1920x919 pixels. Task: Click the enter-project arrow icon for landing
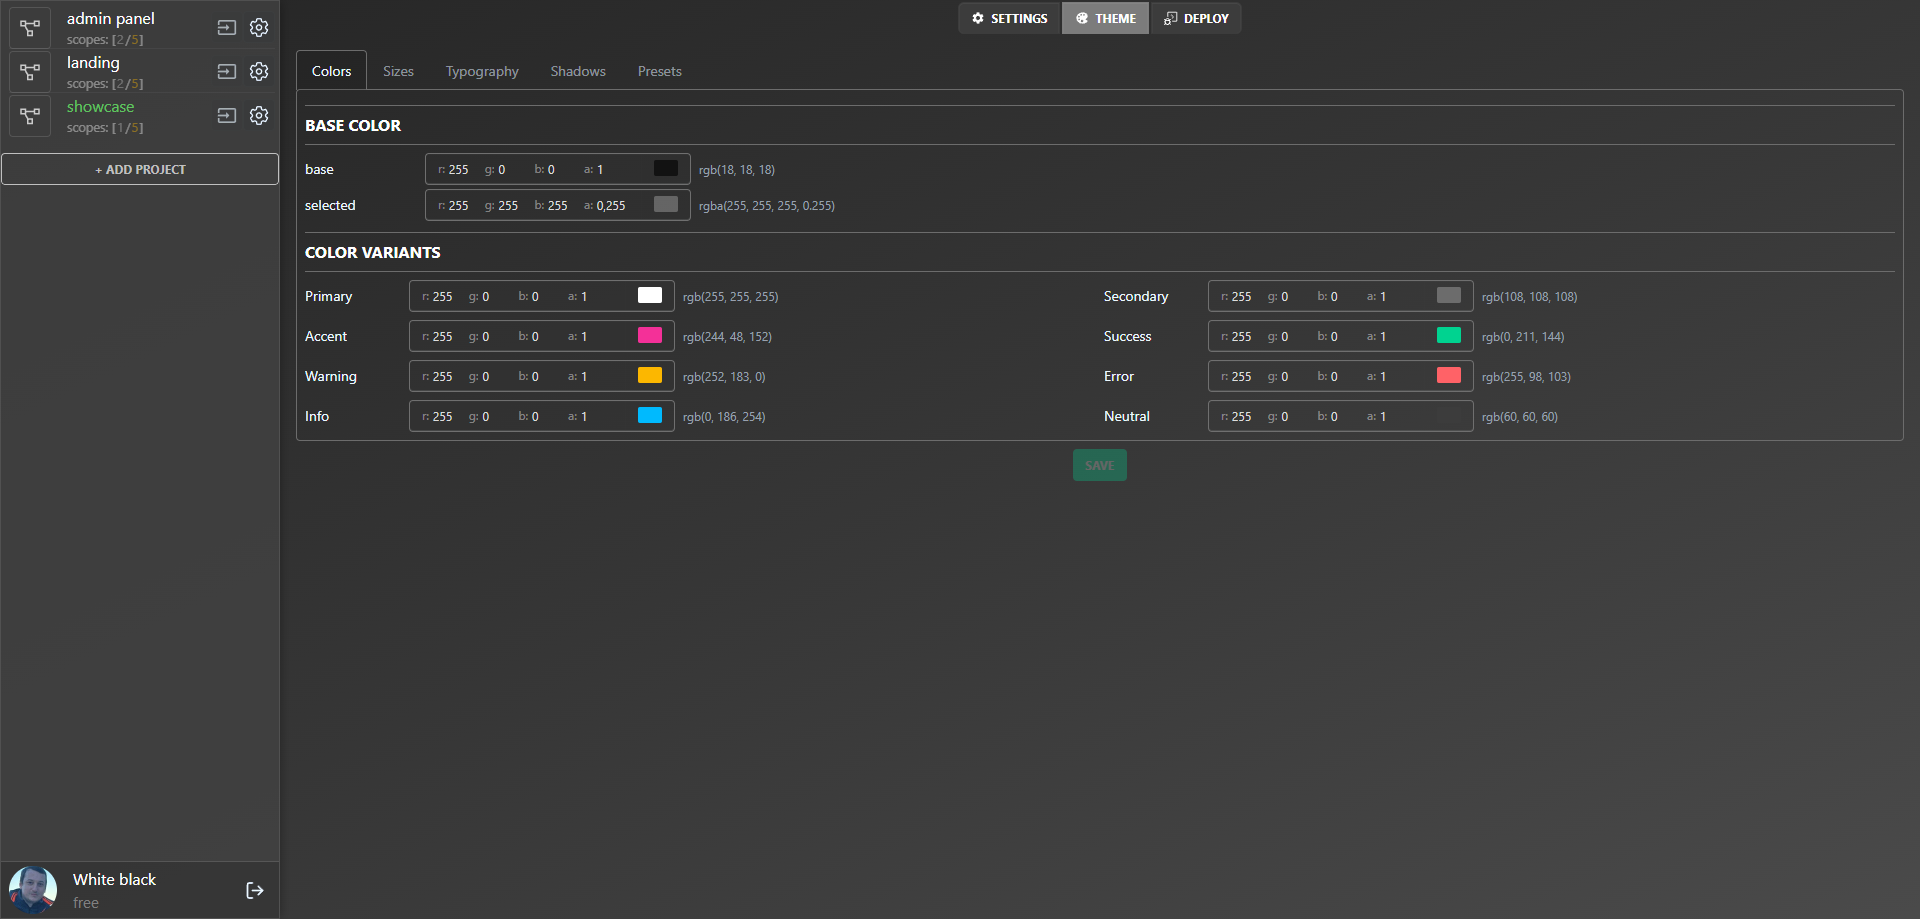pos(226,71)
